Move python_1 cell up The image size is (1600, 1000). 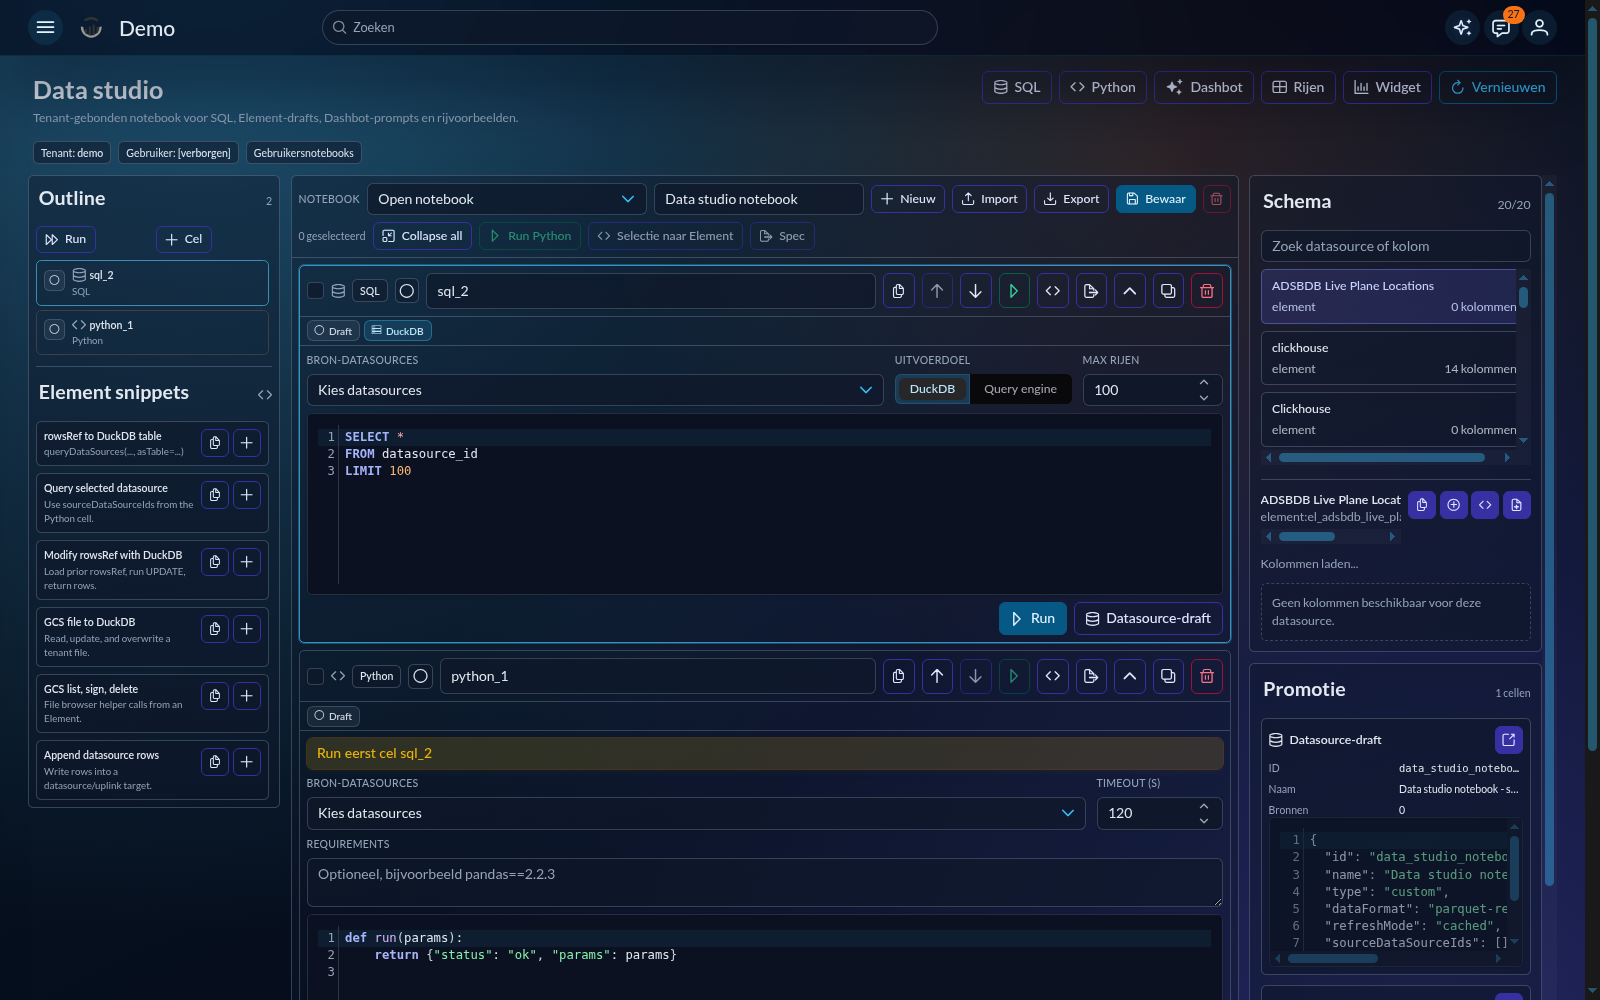point(937,676)
